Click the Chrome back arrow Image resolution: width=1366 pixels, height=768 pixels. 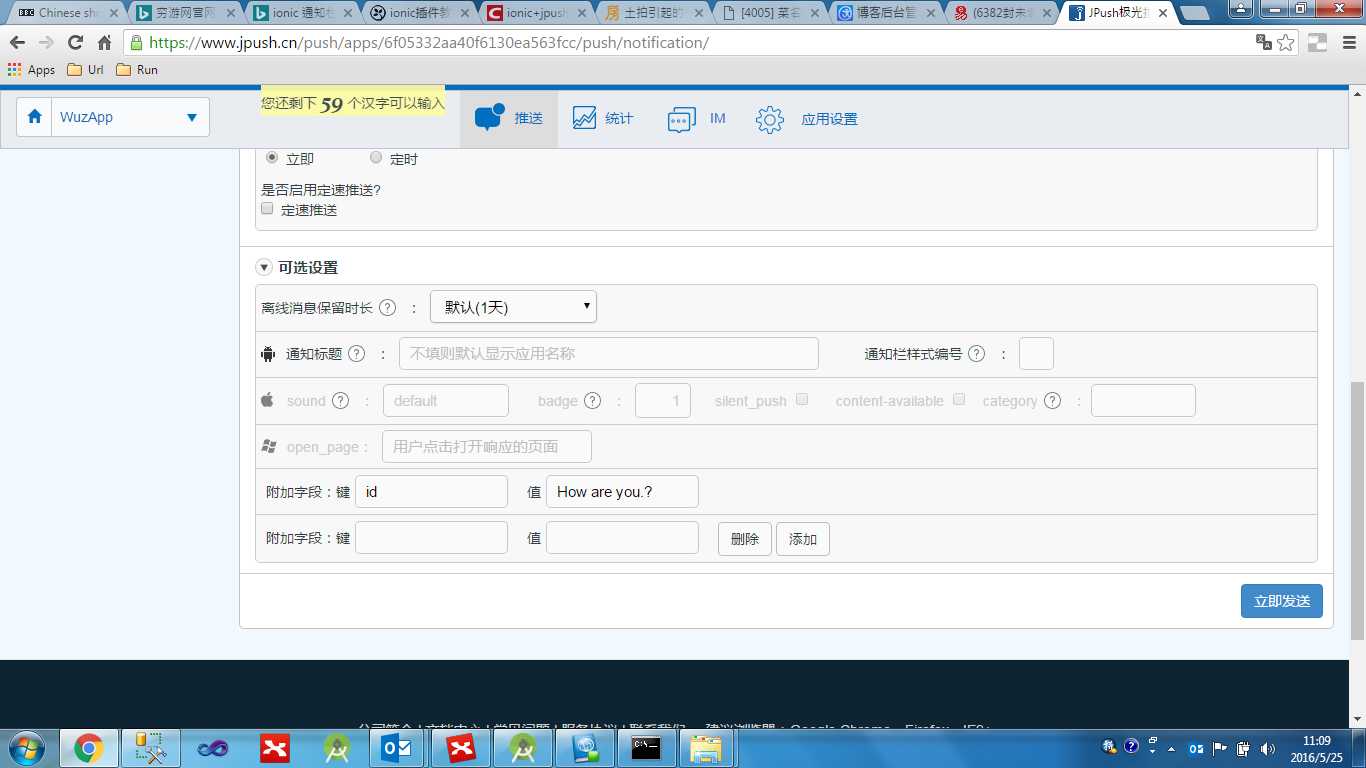click(18, 43)
